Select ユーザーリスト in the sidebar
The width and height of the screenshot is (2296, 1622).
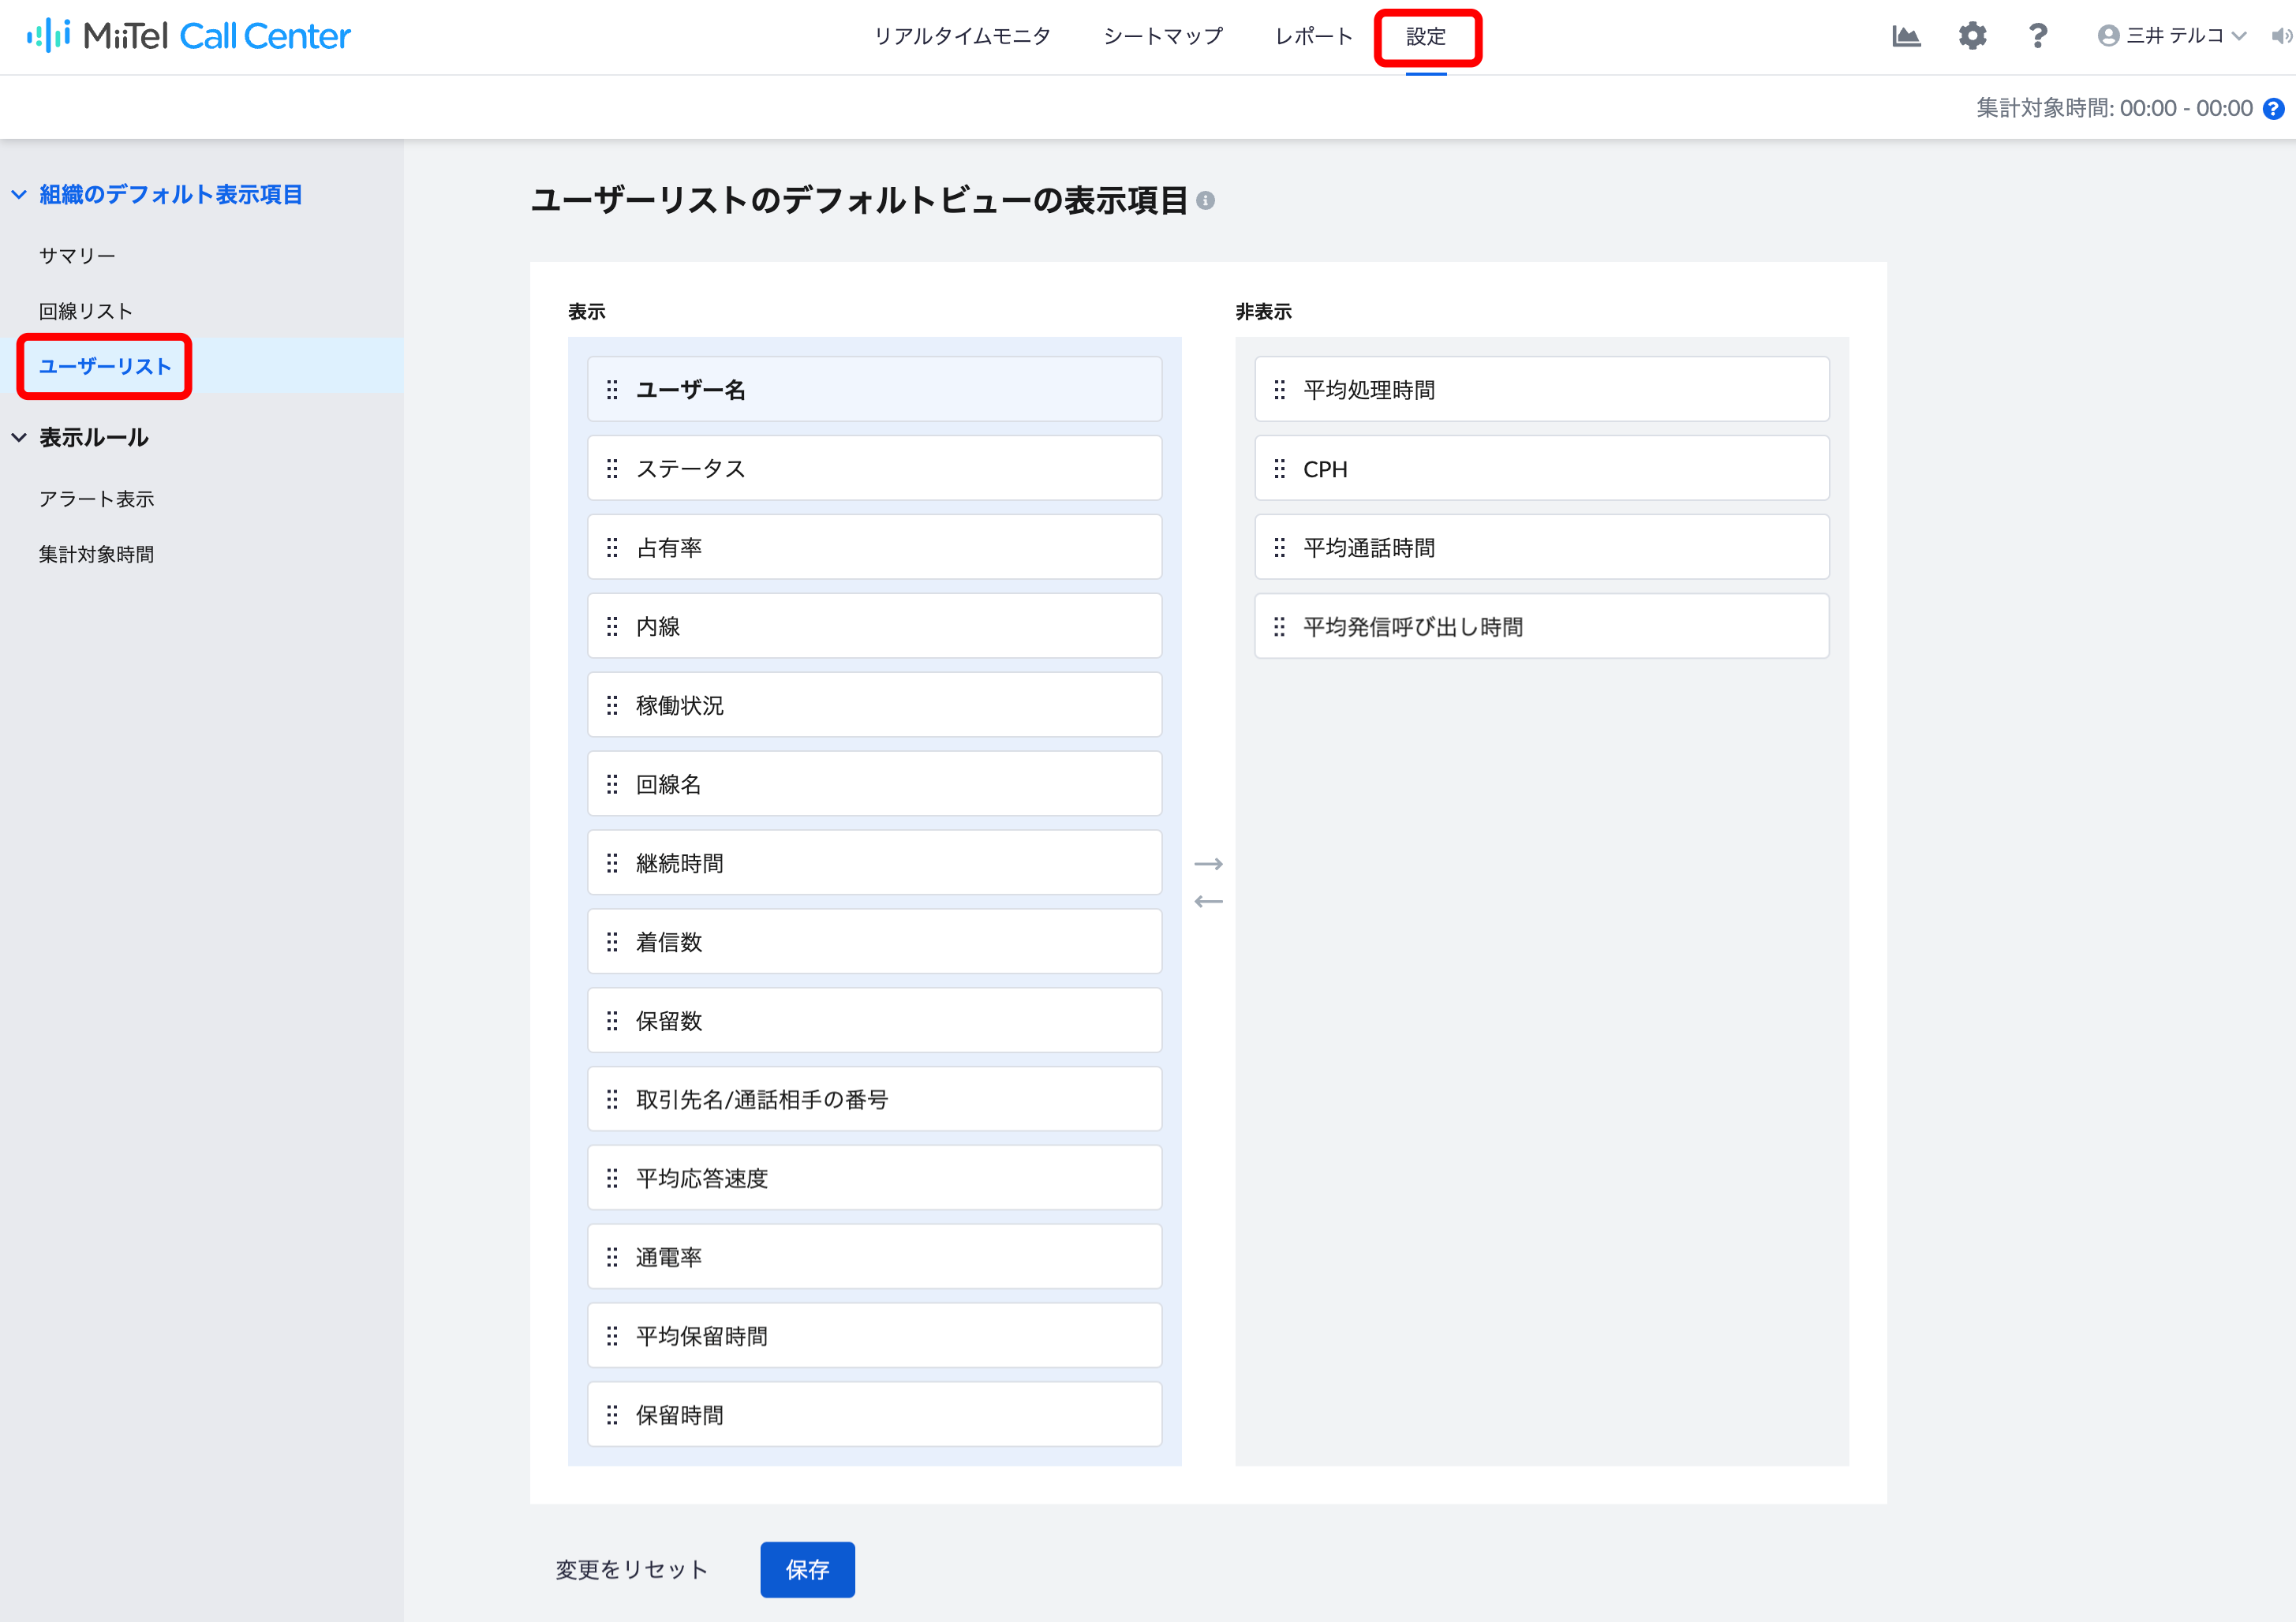click(x=105, y=366)
